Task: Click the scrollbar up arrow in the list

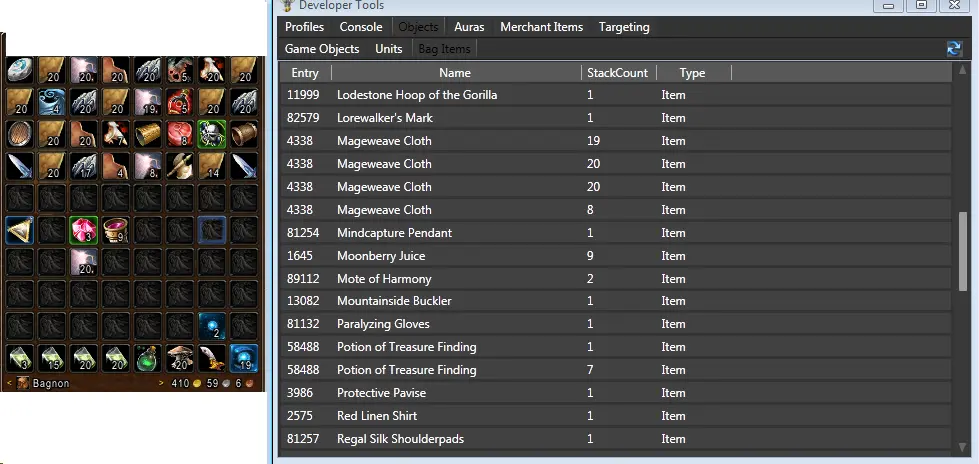Action: point(962,71)
